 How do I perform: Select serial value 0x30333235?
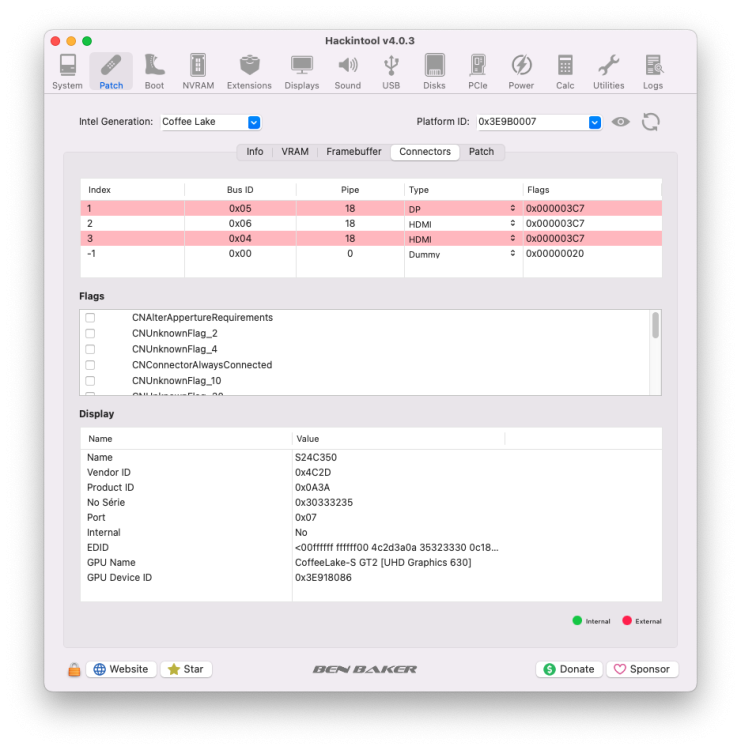(324, 503)
